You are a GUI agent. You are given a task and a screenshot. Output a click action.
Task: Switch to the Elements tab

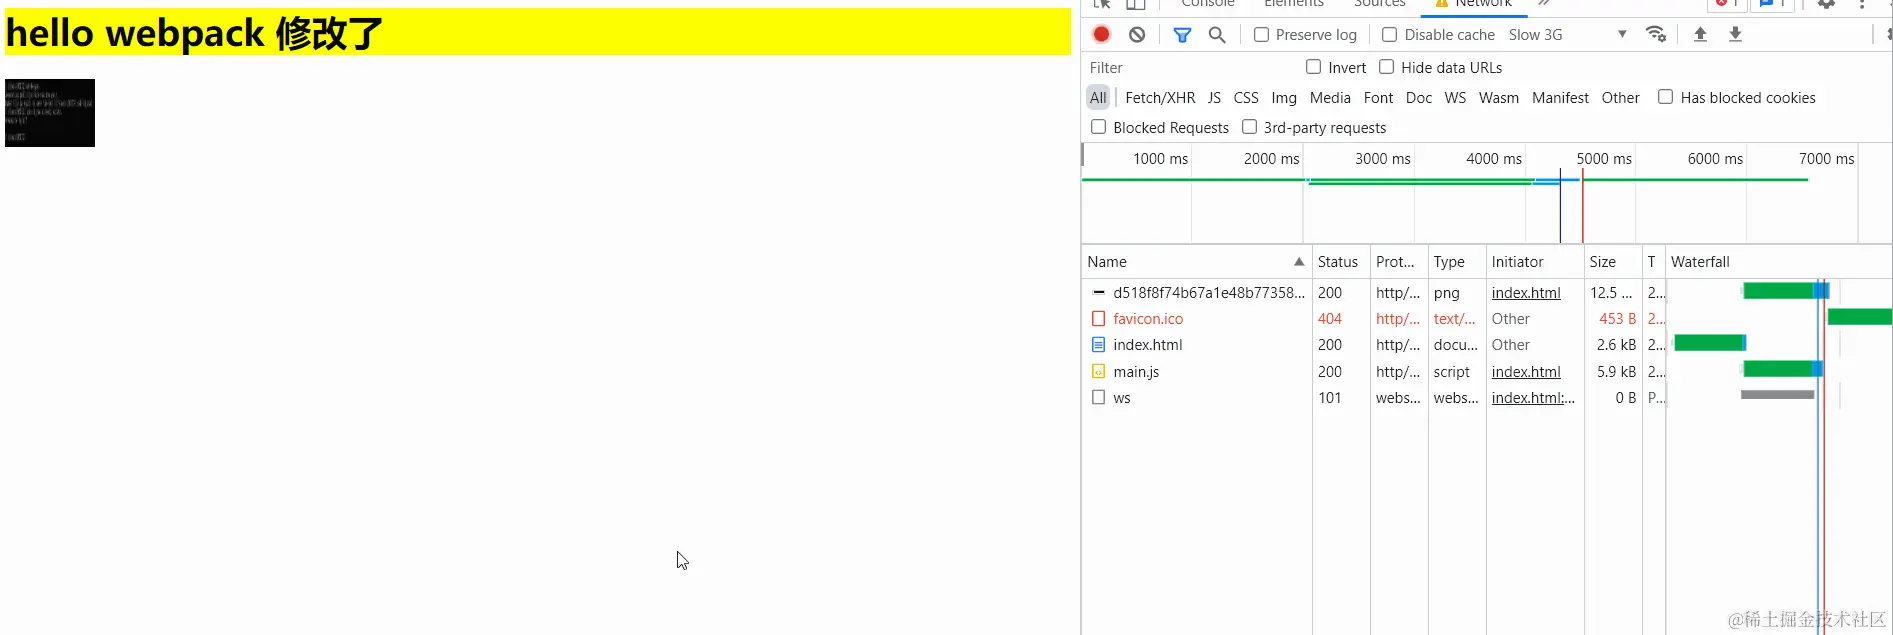[1294, 4]
